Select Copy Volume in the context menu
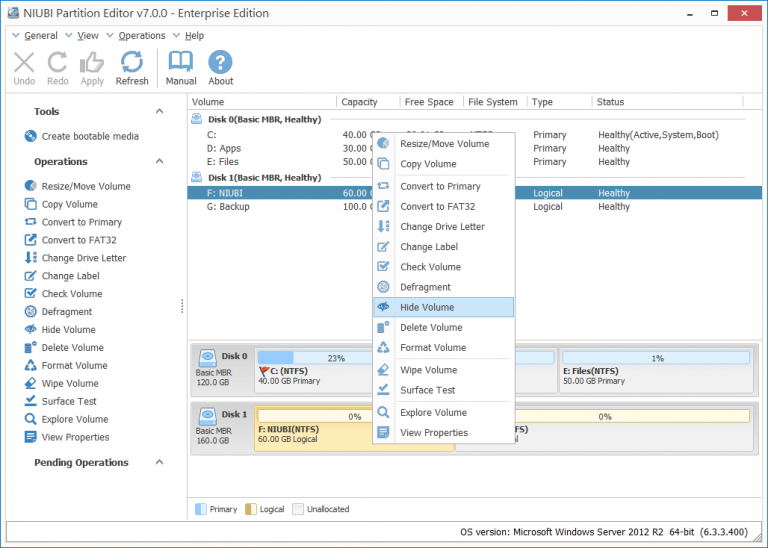The image size is (768, 548). point(444,164)
